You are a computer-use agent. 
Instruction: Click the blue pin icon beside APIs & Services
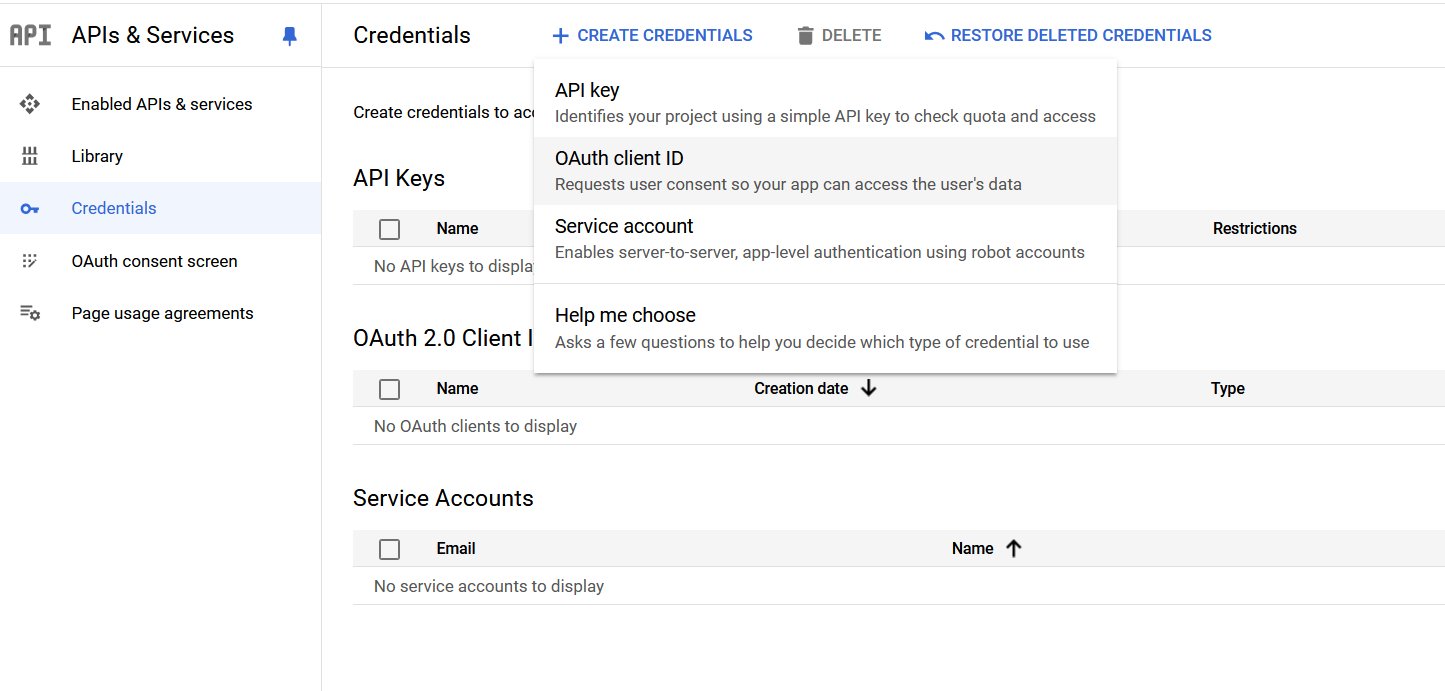290,36
